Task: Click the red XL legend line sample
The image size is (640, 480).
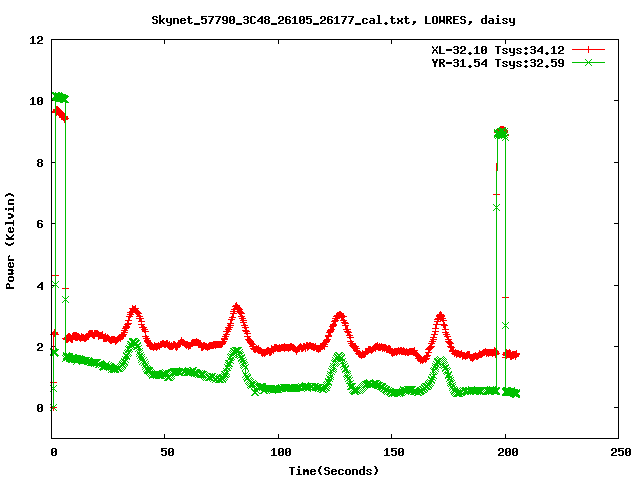Action: click(x=588, y=50)
